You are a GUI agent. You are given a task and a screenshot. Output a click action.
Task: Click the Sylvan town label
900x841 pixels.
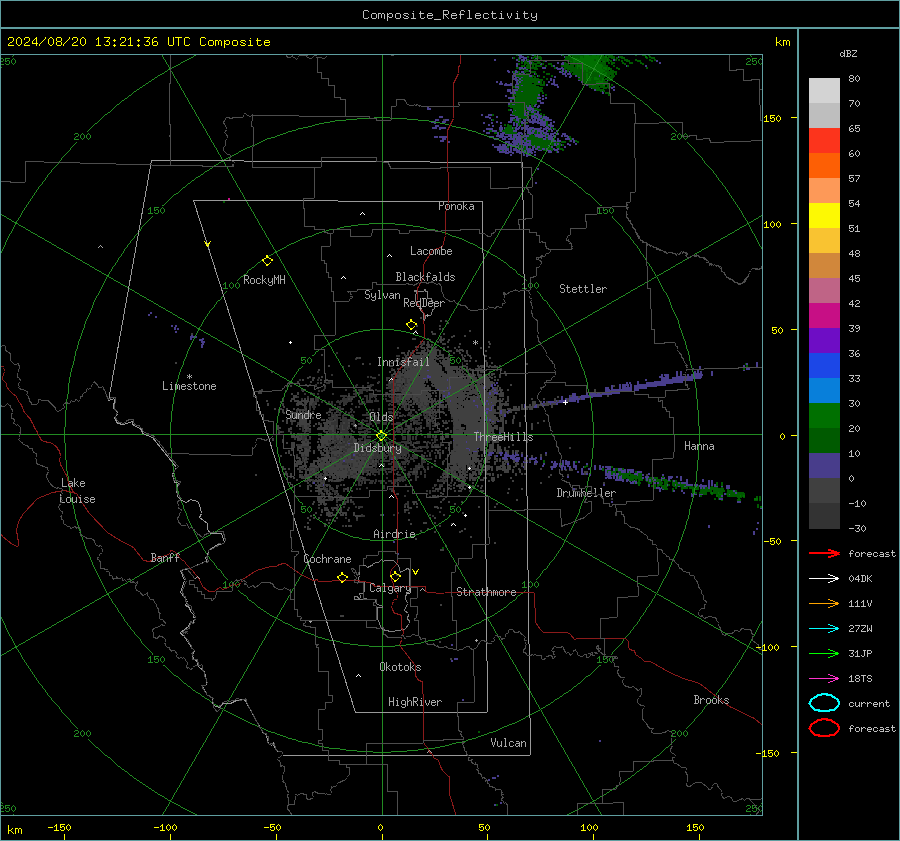pos(382,295)
